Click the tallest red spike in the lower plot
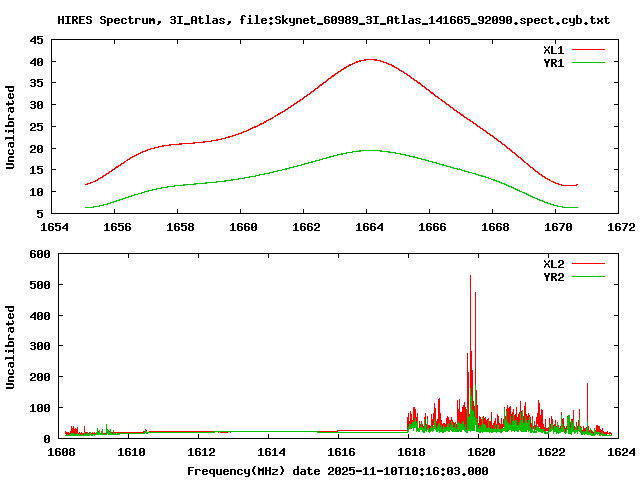Viewport: 640px width, 480px height. tap(470, 277)
